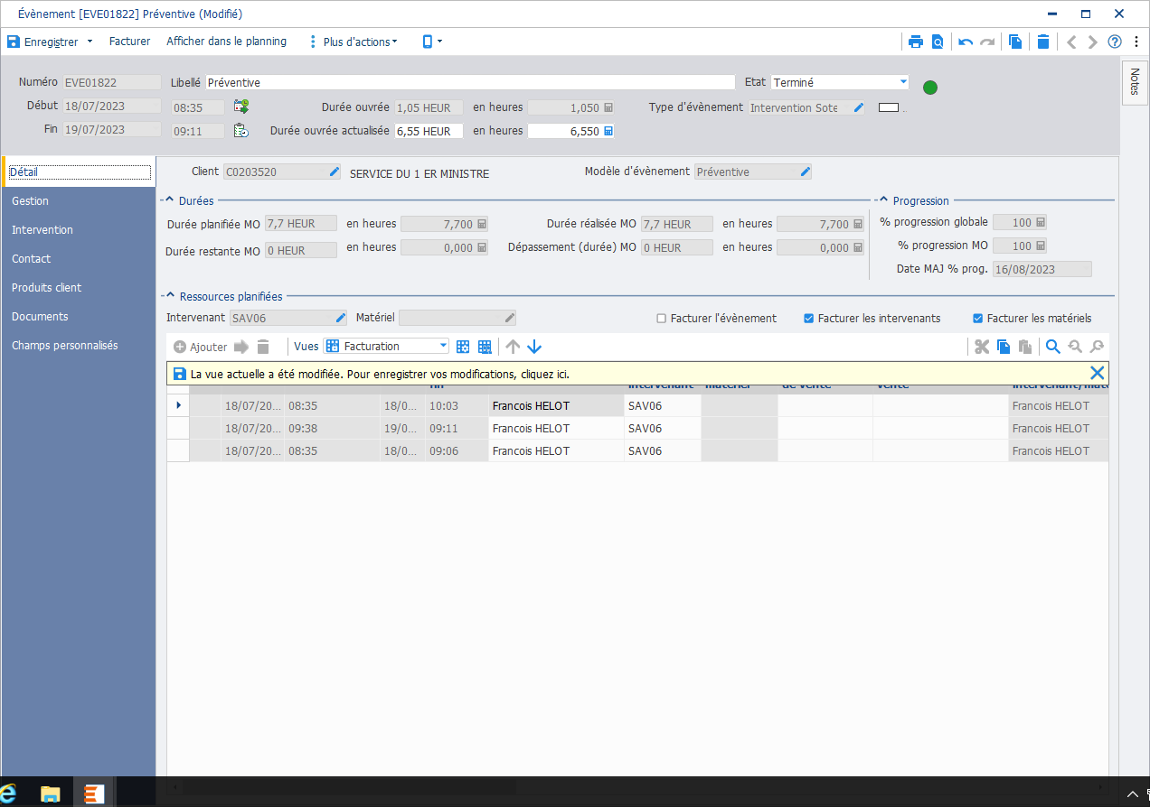Check the Facturer l'évènement checkbox
1150x807 pixels.
click(x=661, y=318)
